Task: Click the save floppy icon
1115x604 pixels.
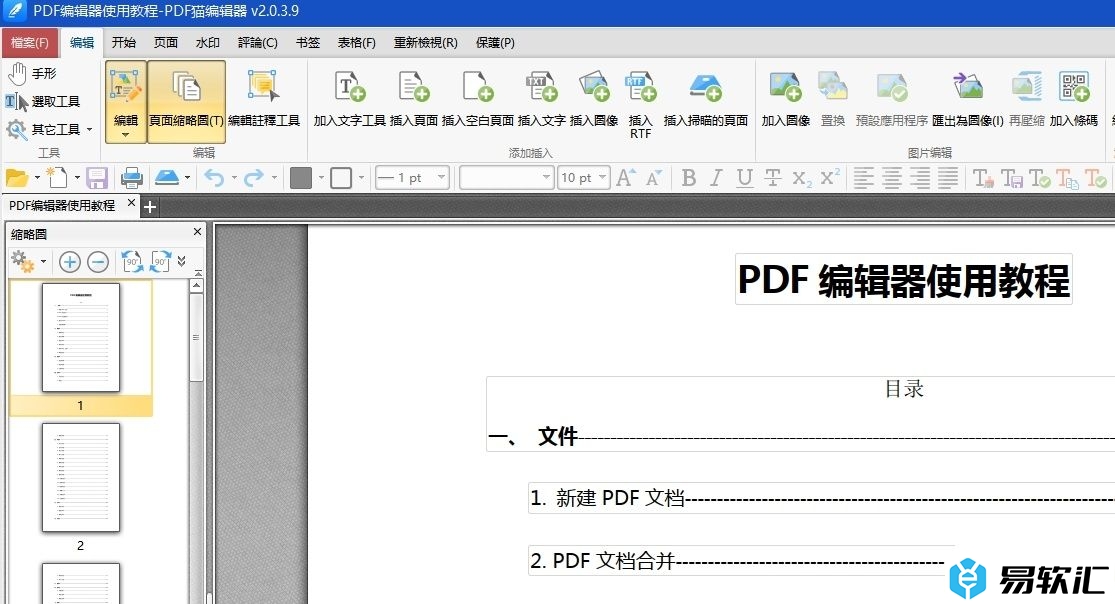Action: tap(97, 177)
